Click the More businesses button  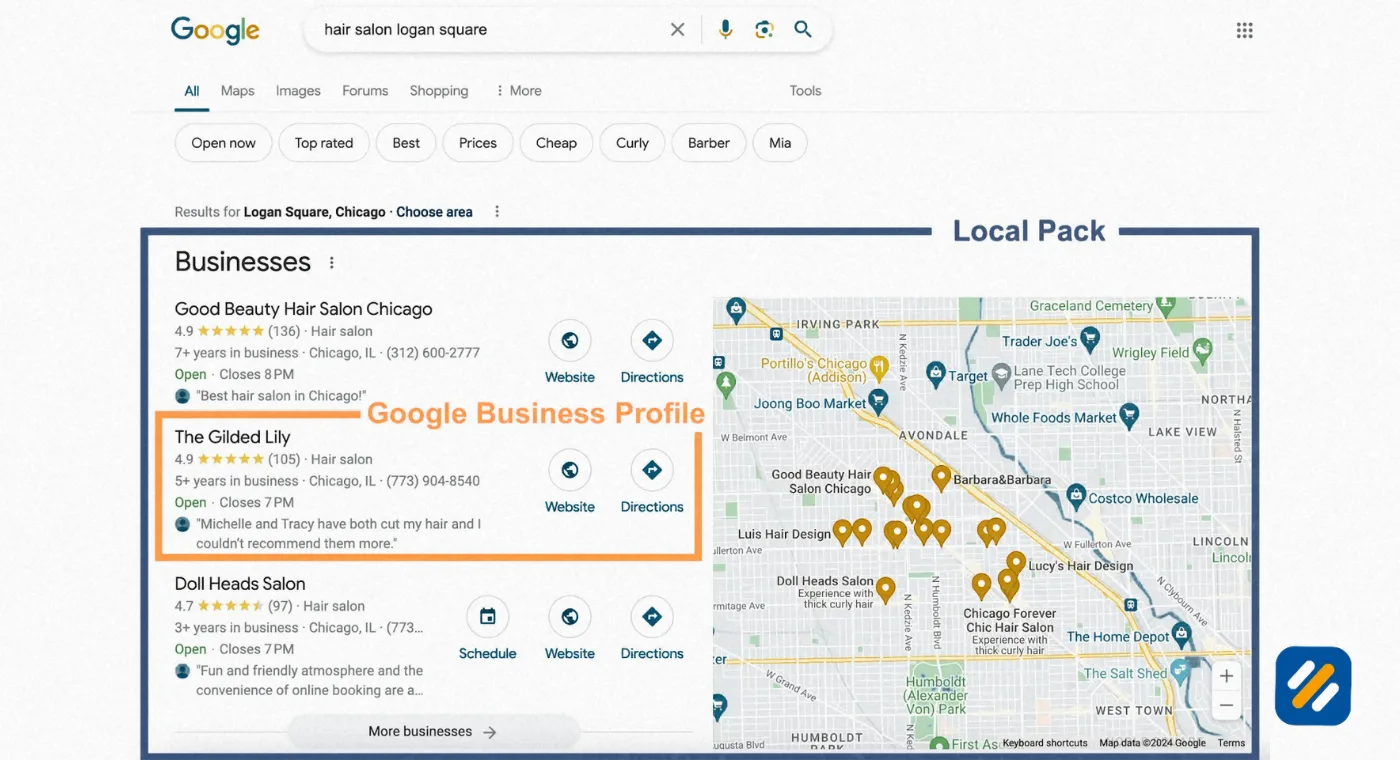coord(433,732)
